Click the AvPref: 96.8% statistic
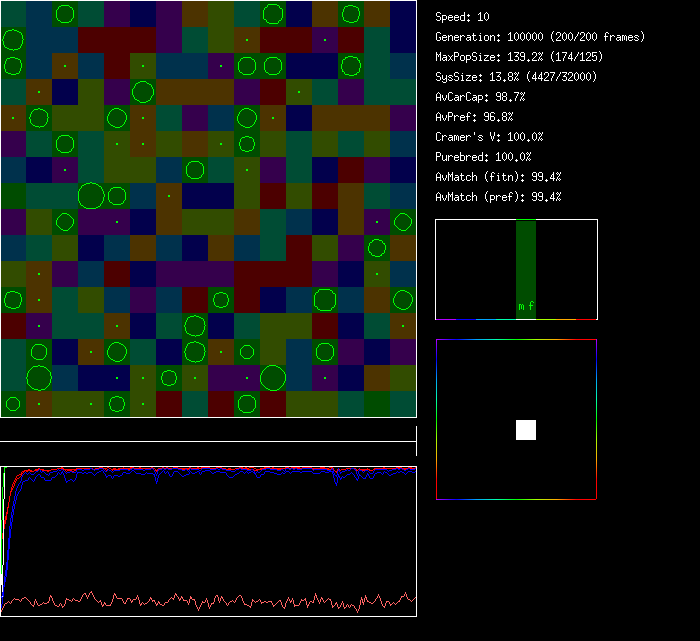 (475, 117)
